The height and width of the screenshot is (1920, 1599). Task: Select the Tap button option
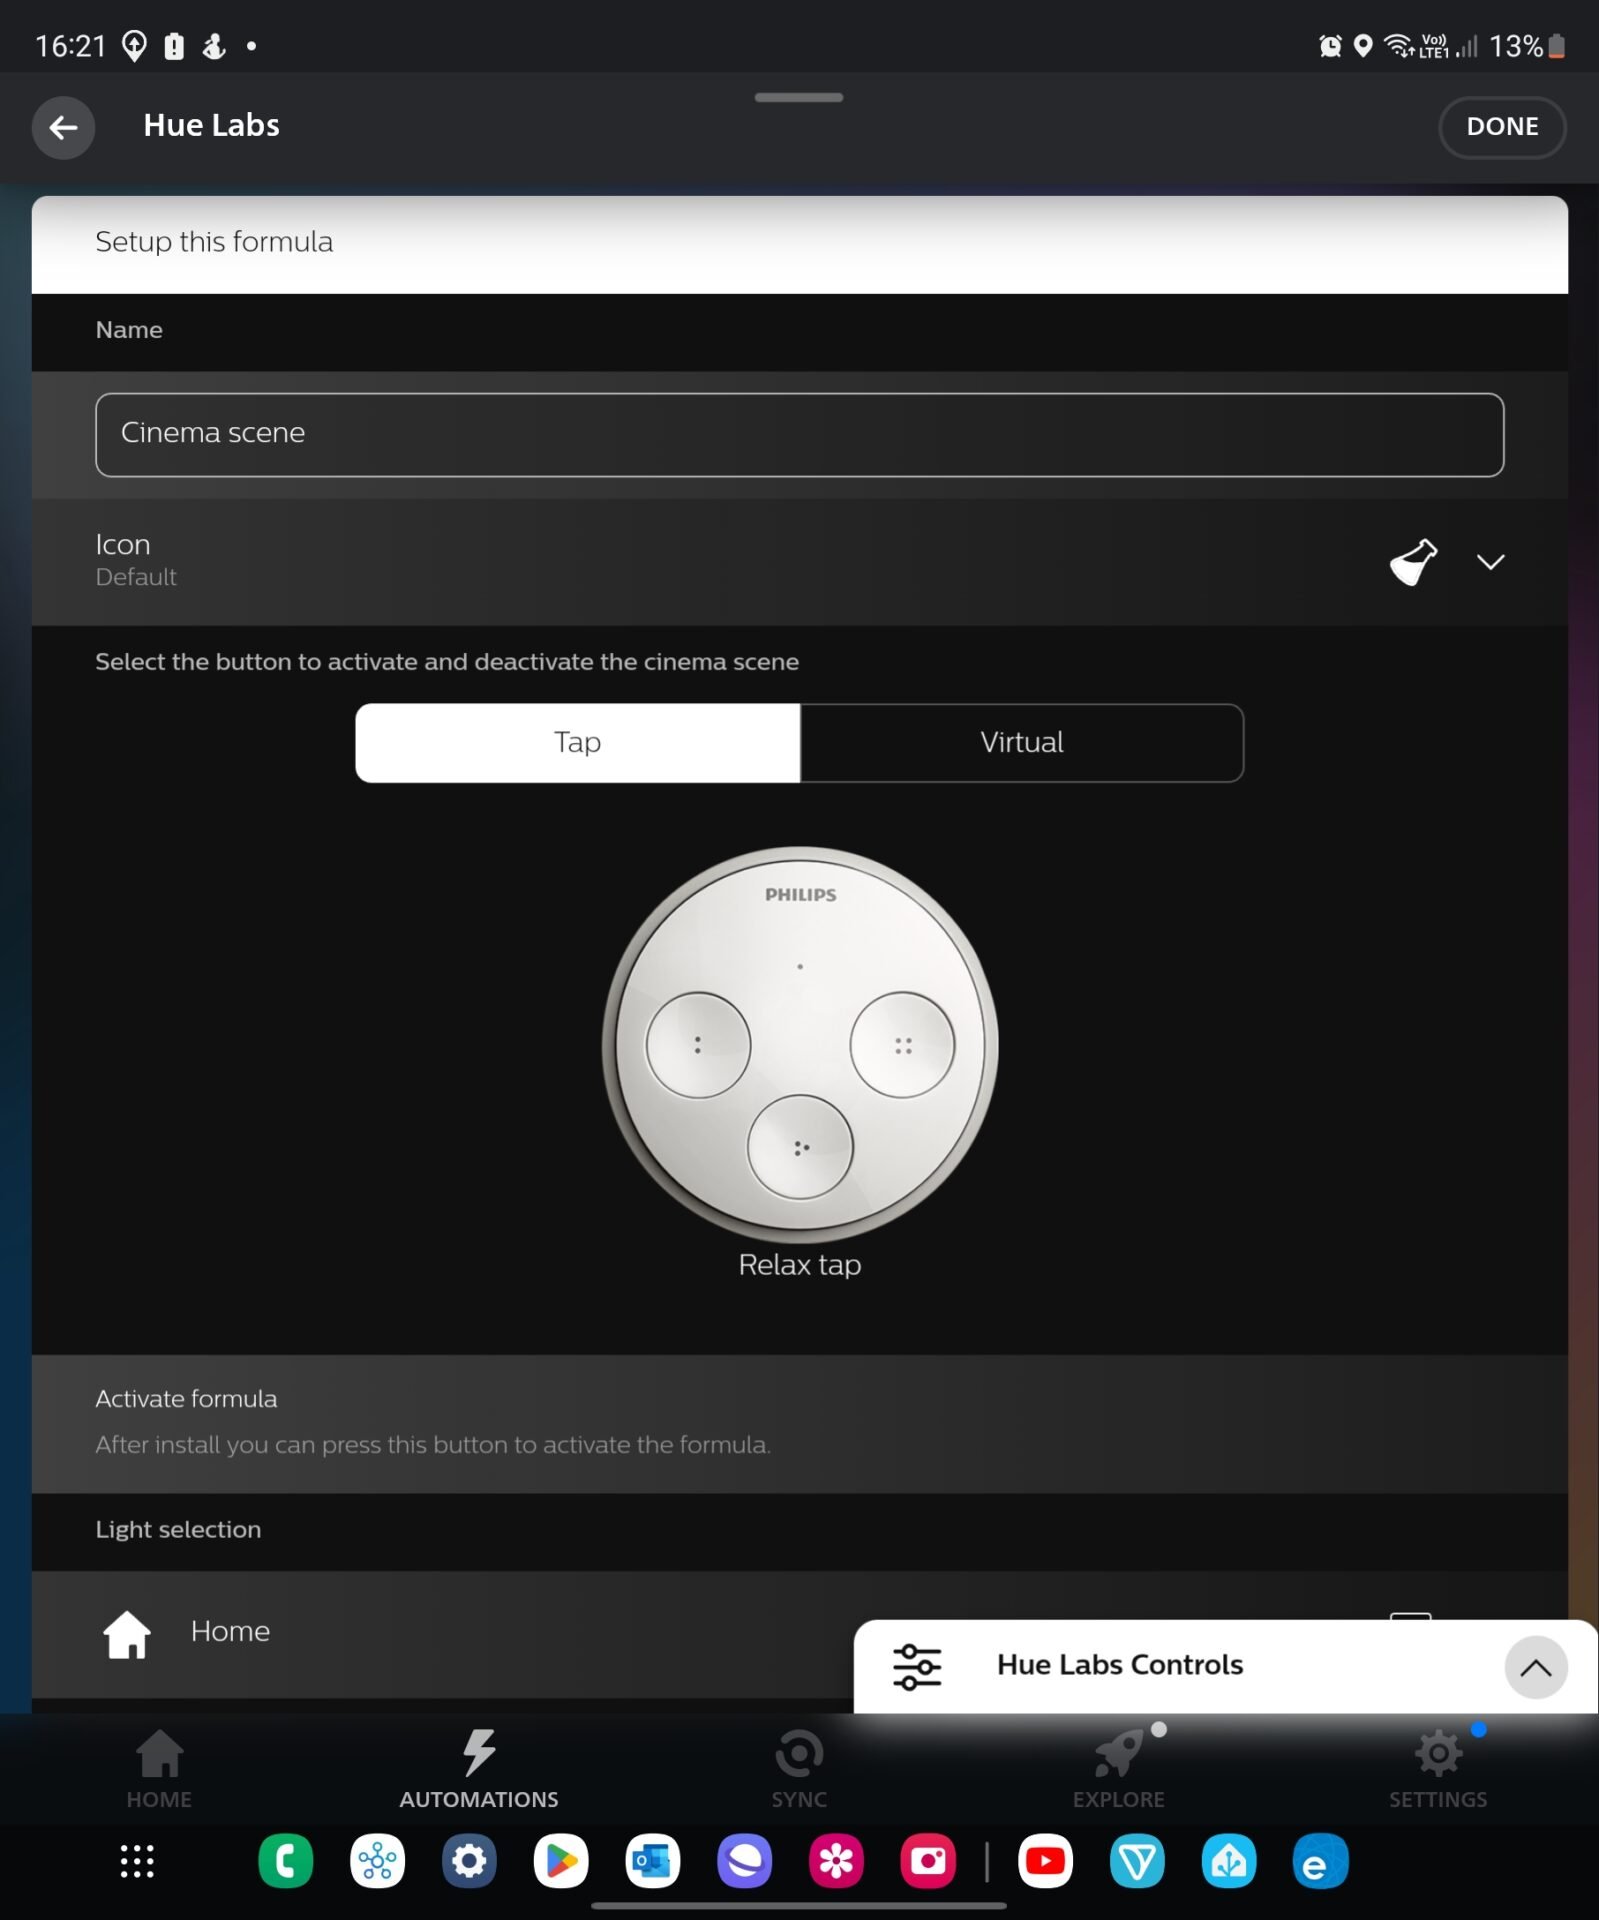577,742
